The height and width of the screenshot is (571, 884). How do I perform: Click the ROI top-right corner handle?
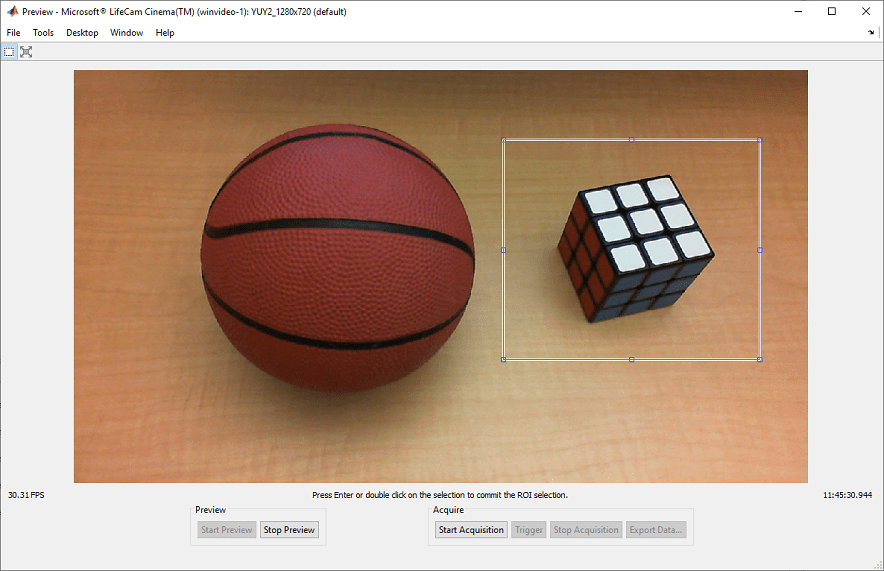[759, 140]
